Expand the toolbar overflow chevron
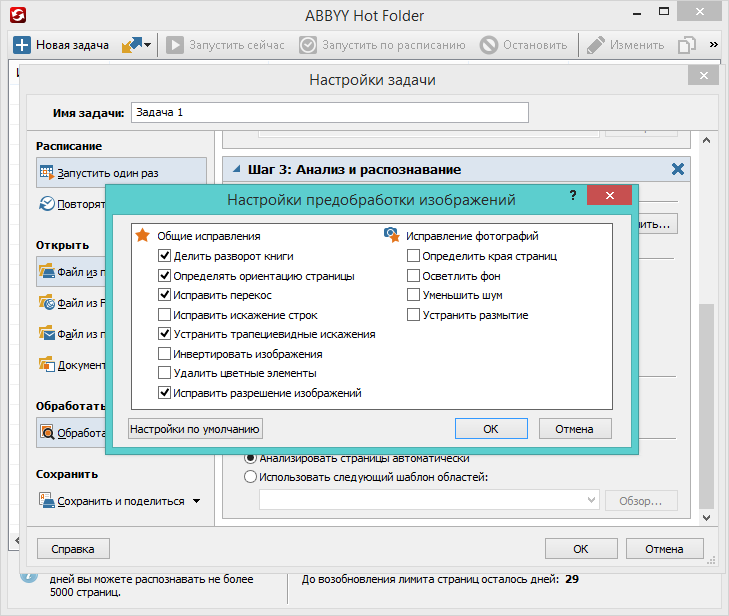Image resolution: width=729 pixels, height=616 pixels. point(714,45)
